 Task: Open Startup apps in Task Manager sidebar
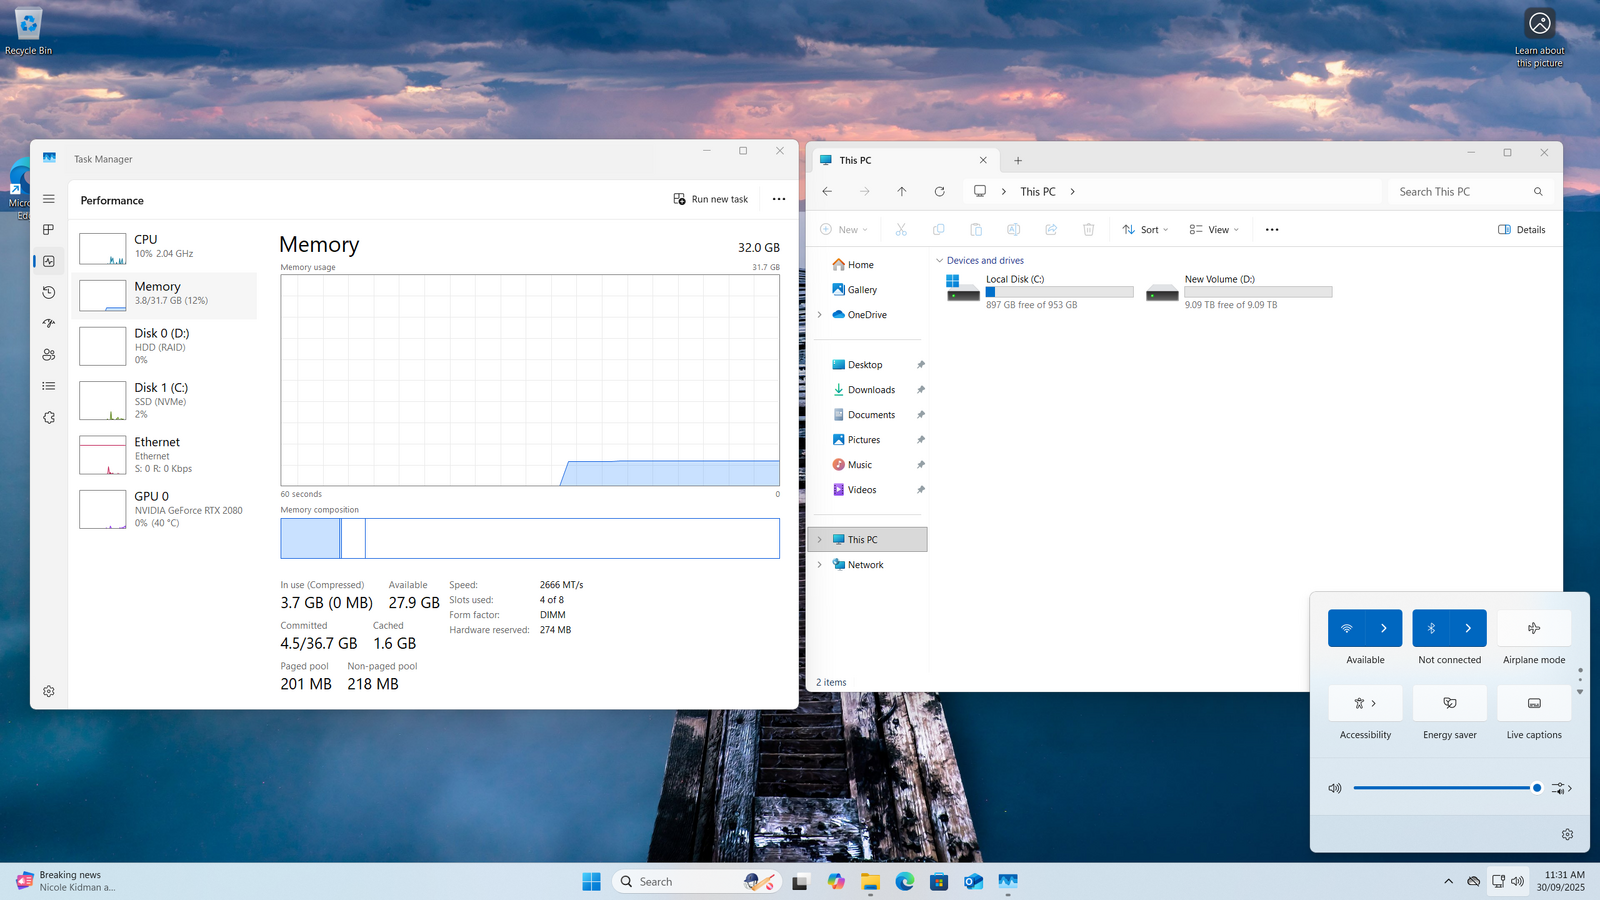[48, 324]
